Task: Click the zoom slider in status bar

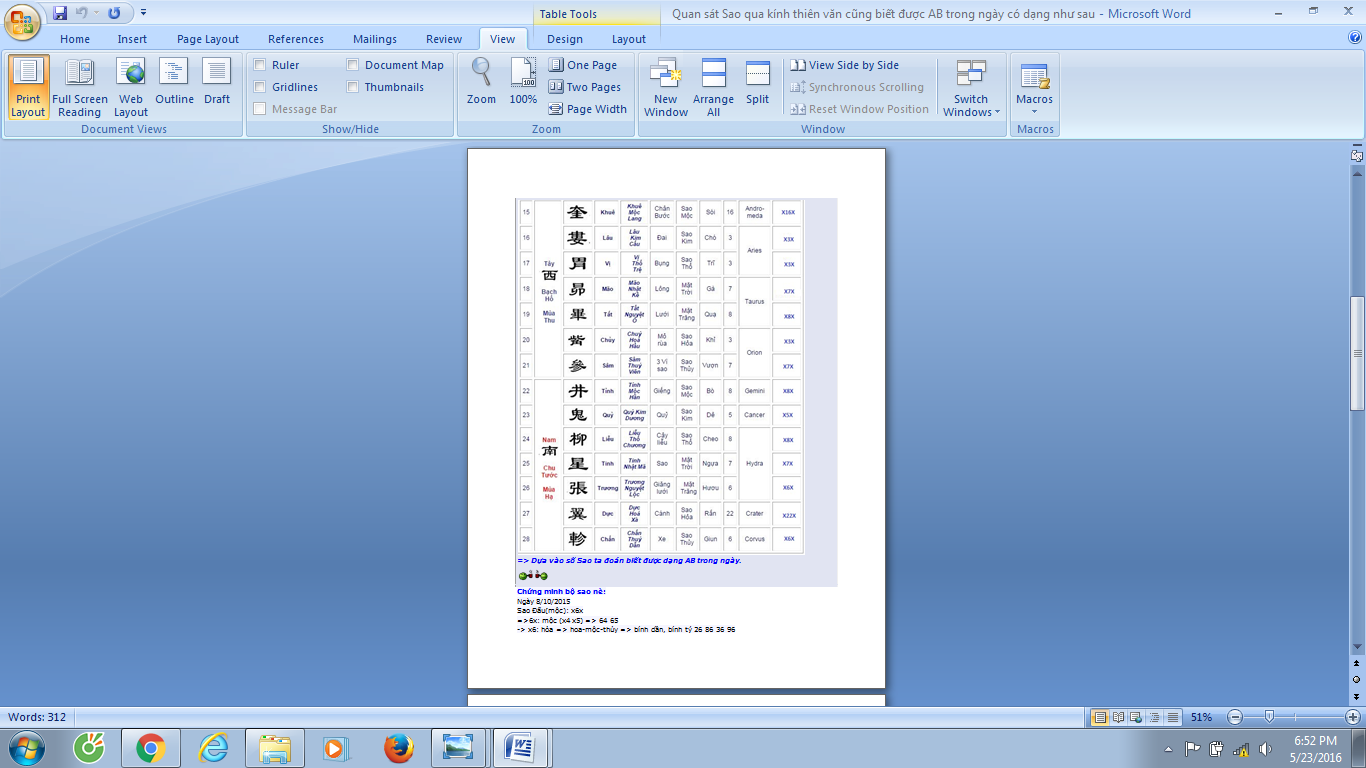Action: (x=1269, y=717)
